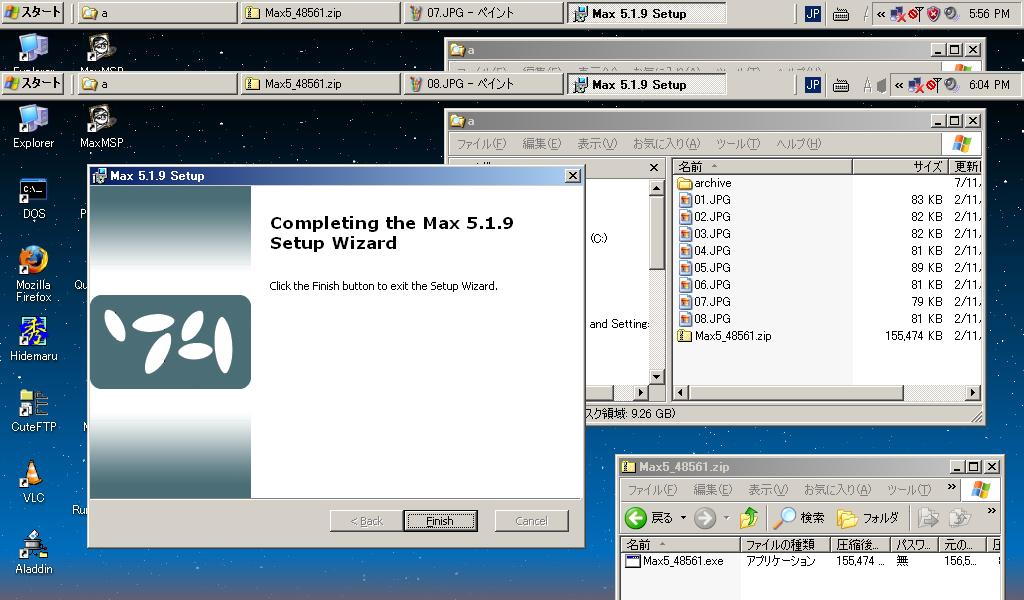Click the speaker volume icon in the 6:04 PM tray
This screenshot has width=1024, height=600.
[951, 85]
